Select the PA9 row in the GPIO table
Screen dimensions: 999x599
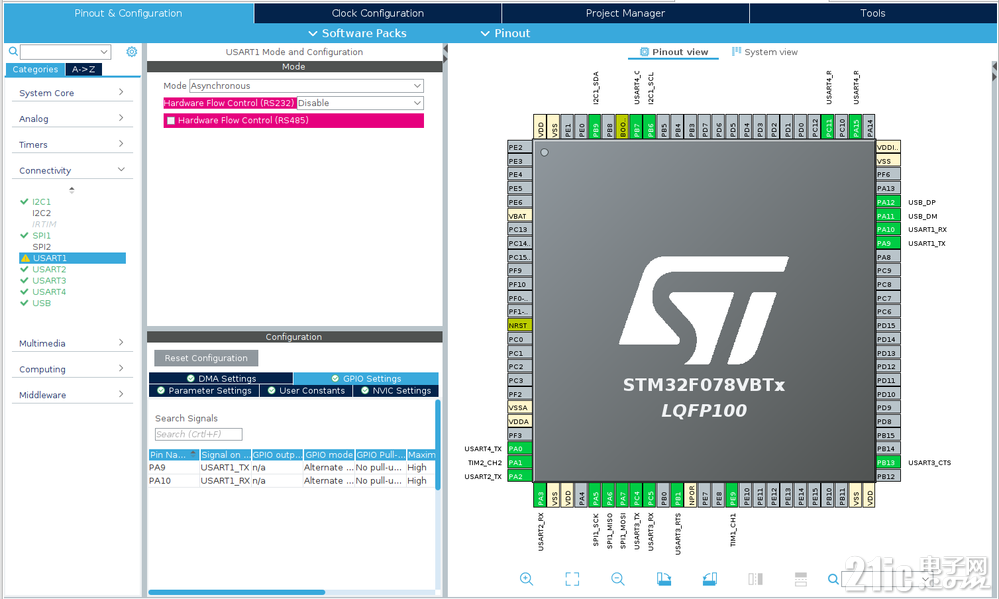pyautogui.click(x=292, y=467)
